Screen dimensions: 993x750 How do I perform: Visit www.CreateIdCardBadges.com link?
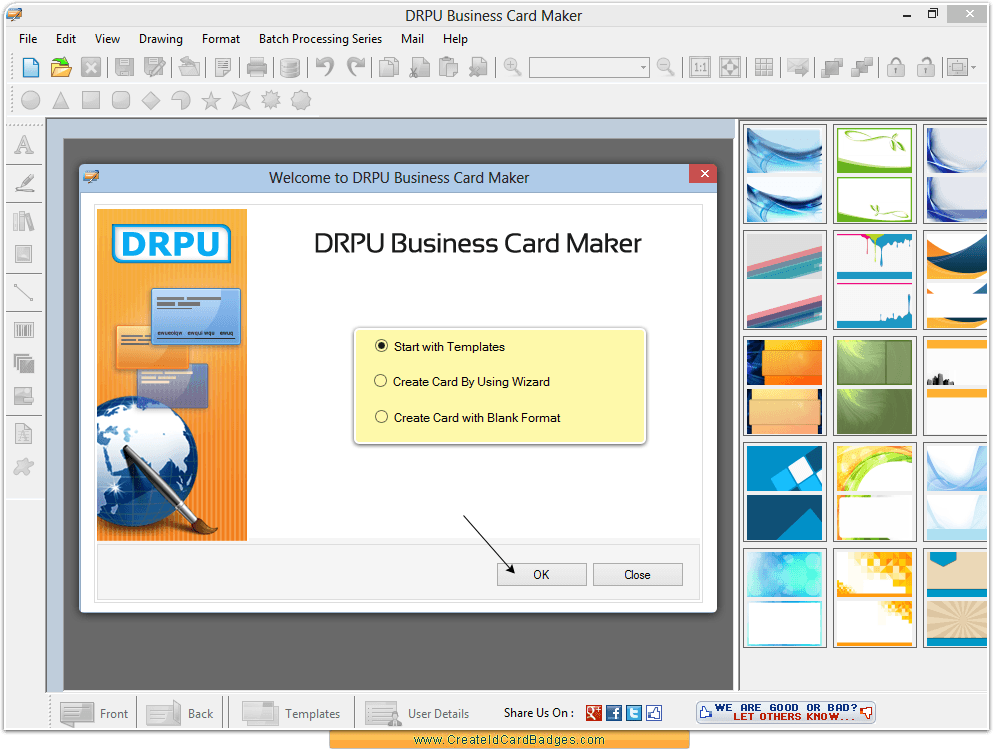509,740
